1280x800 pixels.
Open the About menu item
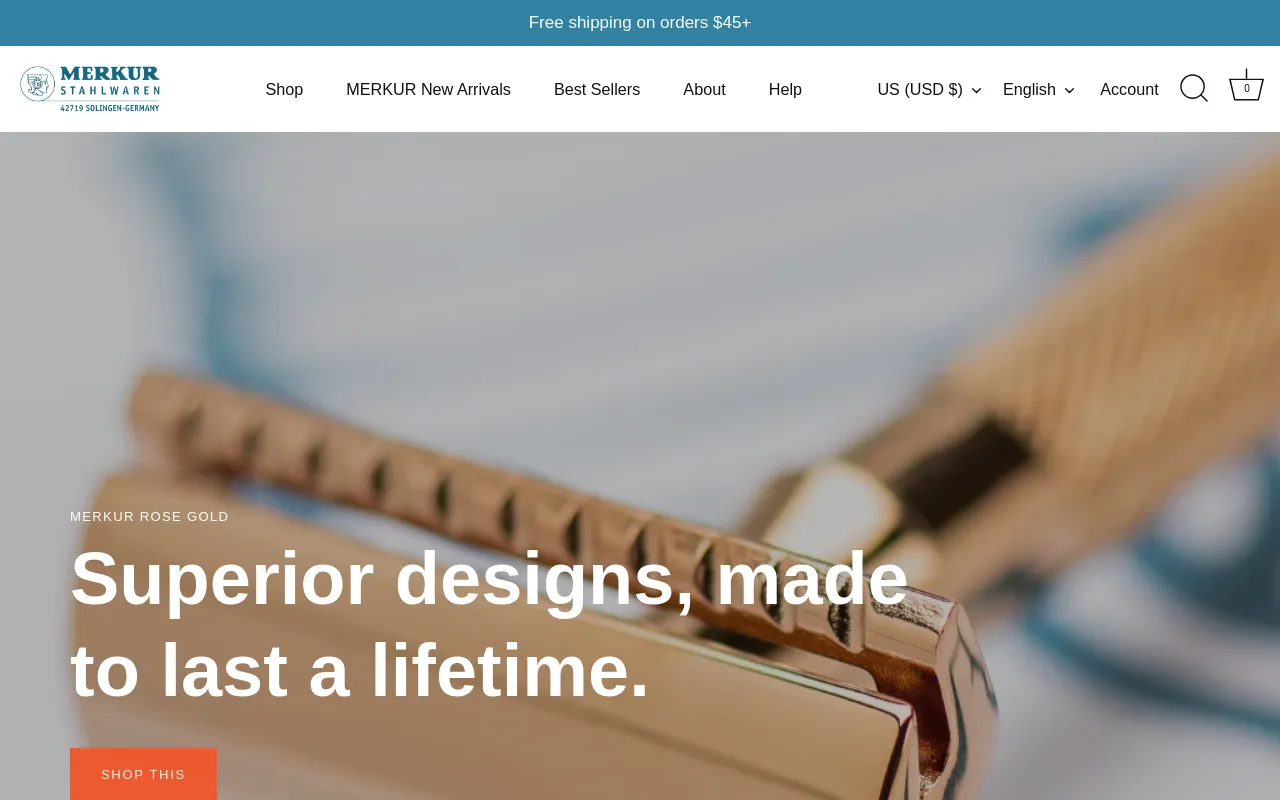(x=704, y=90)
